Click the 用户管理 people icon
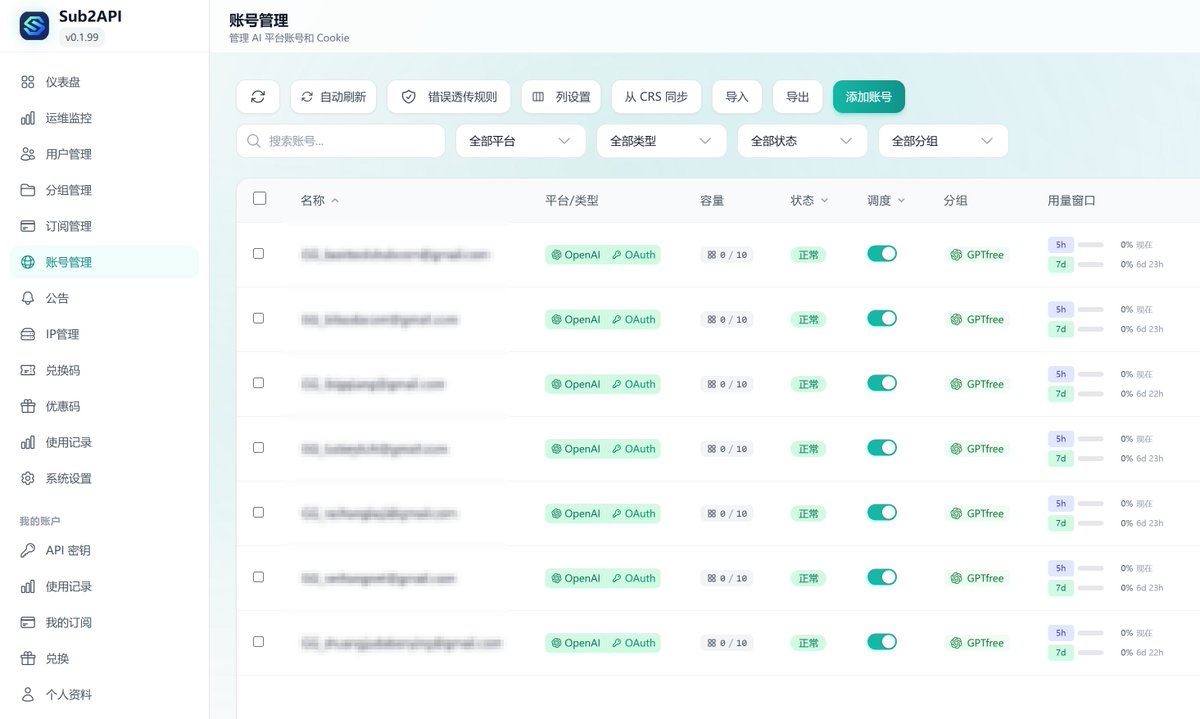This screenshot has height=719, width=1200. pyautogui.click(x=28, y=154)
